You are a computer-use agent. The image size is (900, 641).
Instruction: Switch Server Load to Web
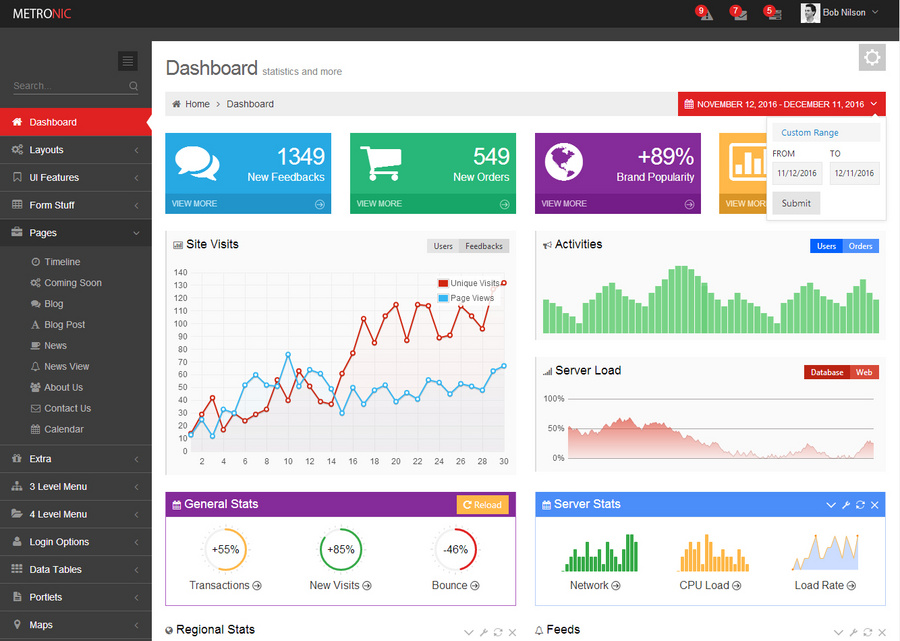864,372
